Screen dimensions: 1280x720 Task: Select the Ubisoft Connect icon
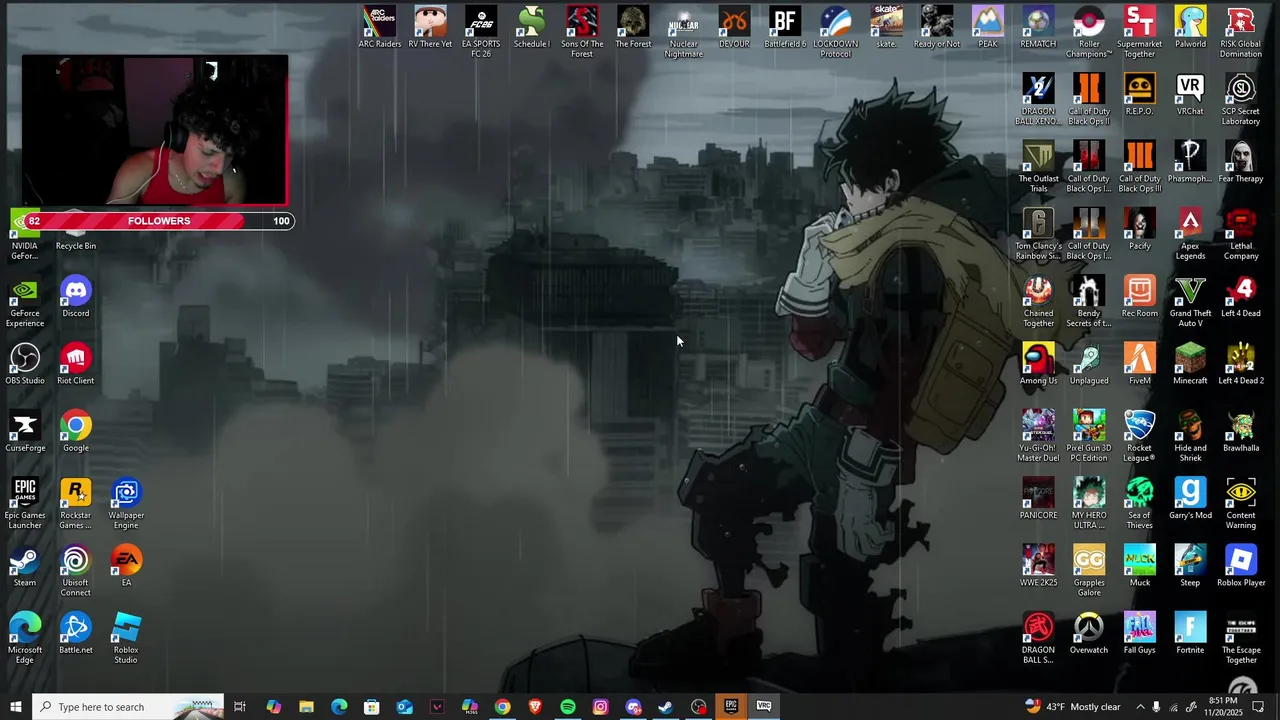pyautogui.click(x=75, y=570)
